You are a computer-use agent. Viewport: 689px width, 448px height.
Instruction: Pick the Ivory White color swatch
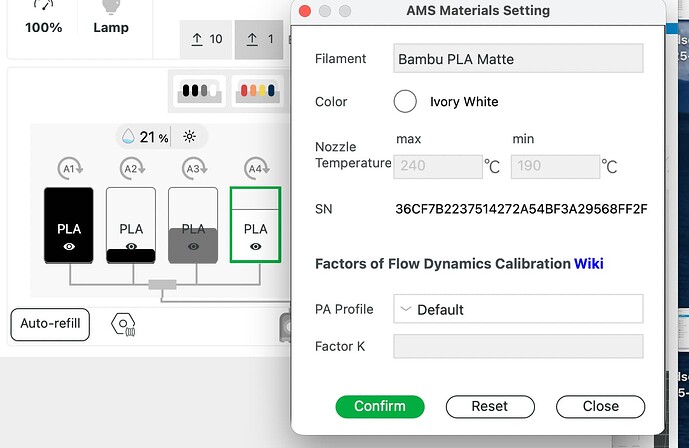(x=405, y=101)
